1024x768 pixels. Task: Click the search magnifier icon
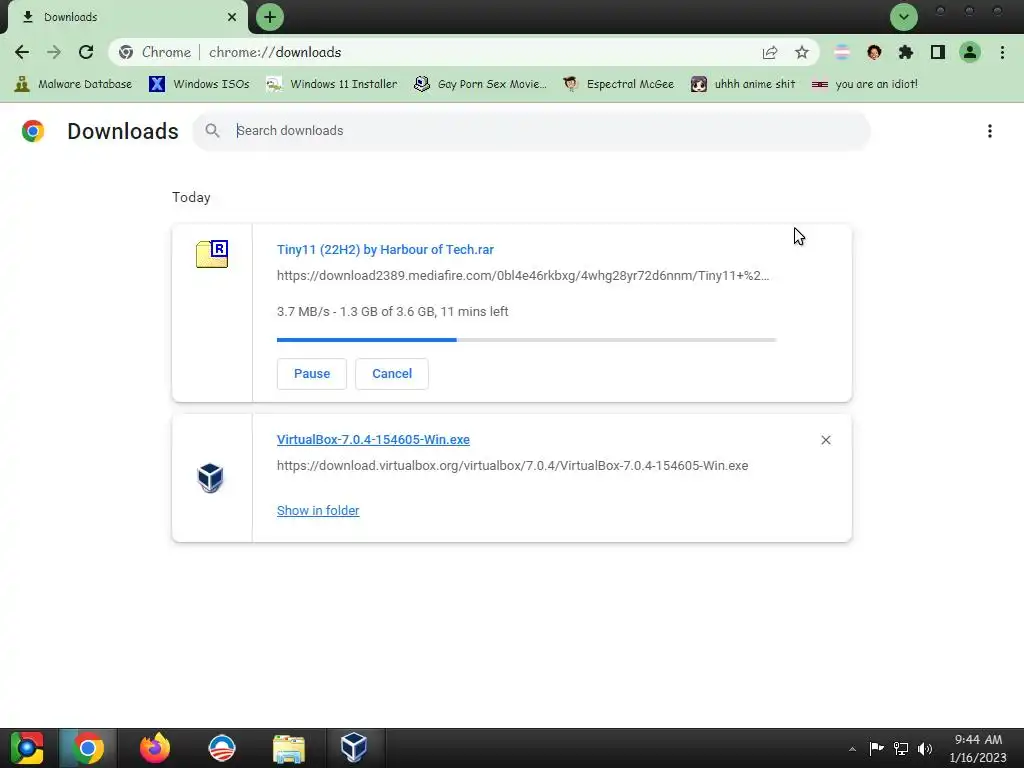(x=212, y=131)
